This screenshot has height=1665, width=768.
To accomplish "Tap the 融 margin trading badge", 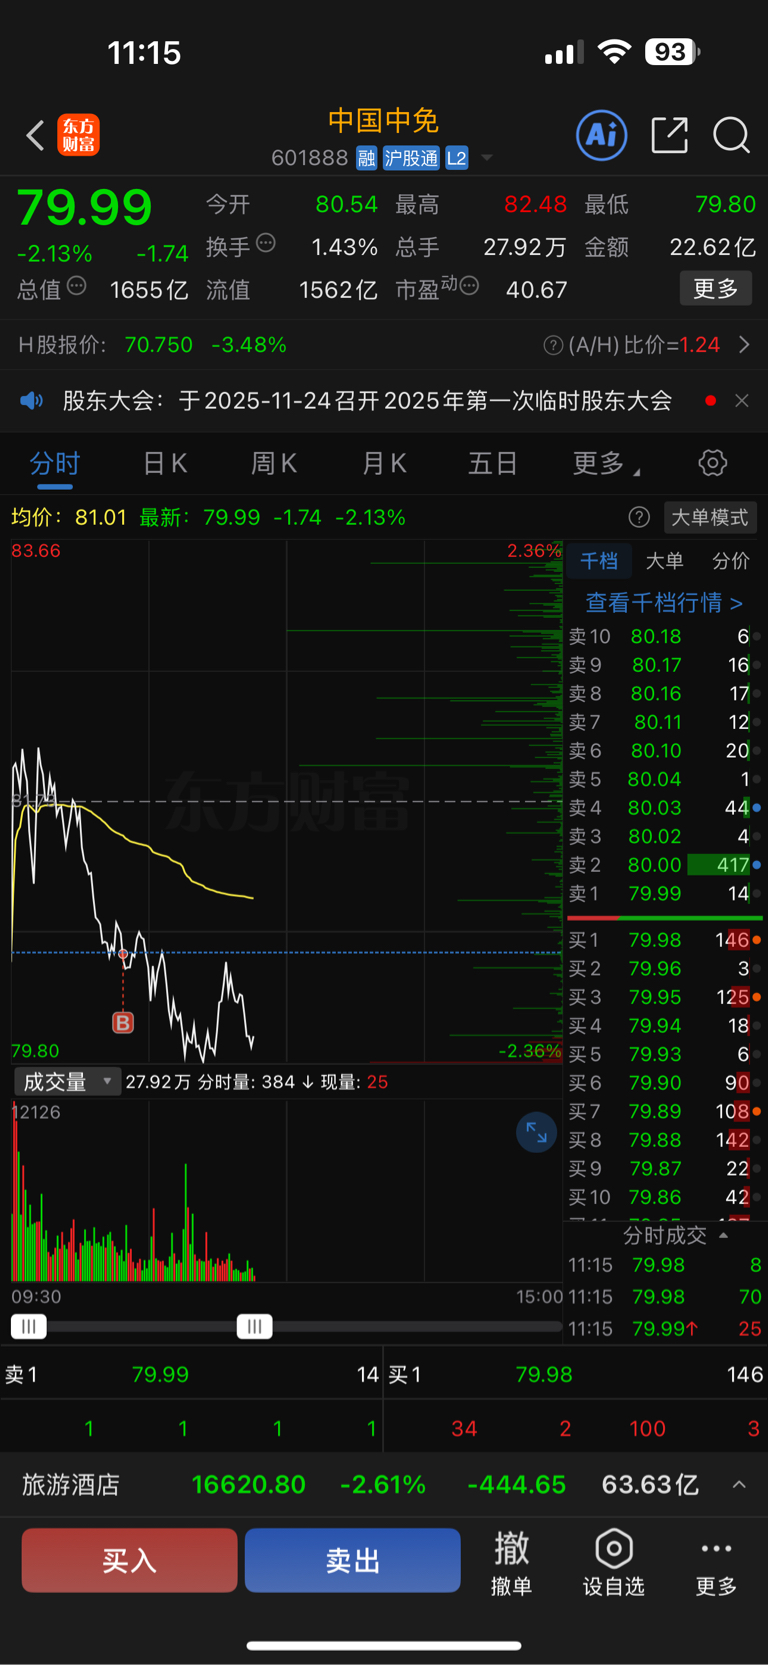I will 366,158.
